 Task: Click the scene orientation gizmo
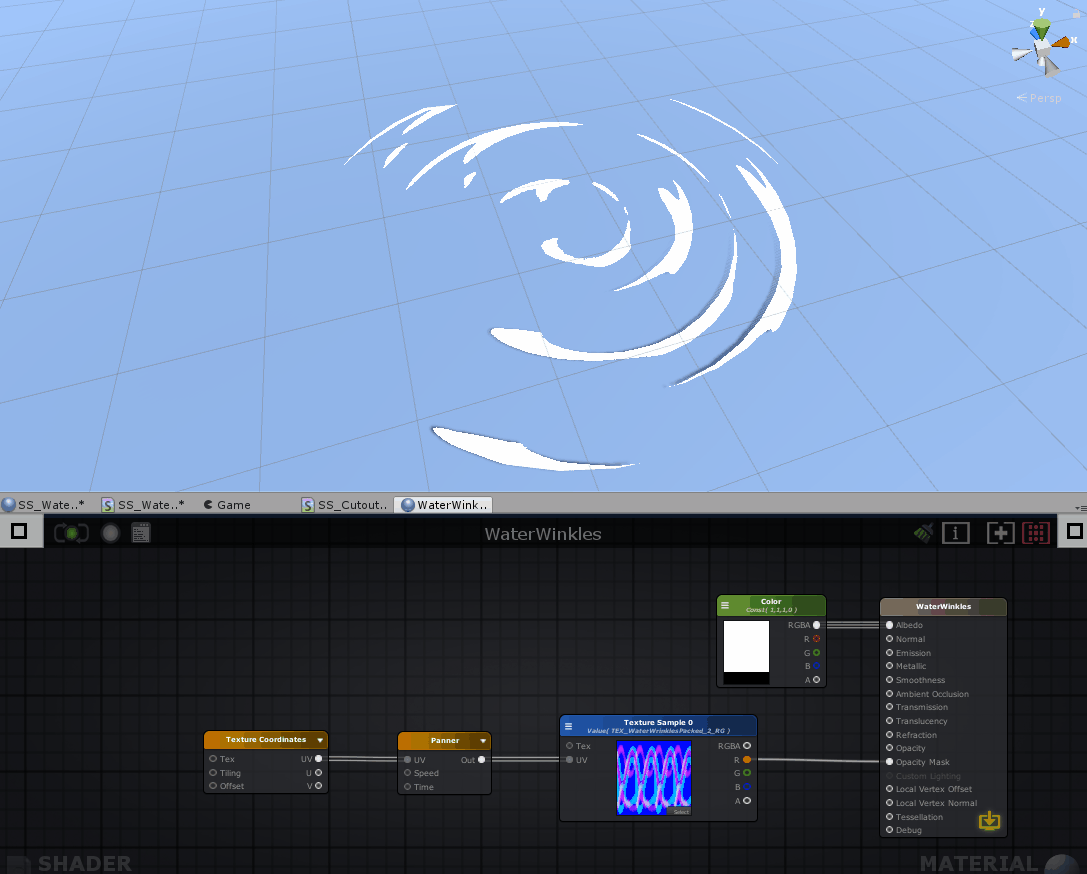pos(1042,49)
